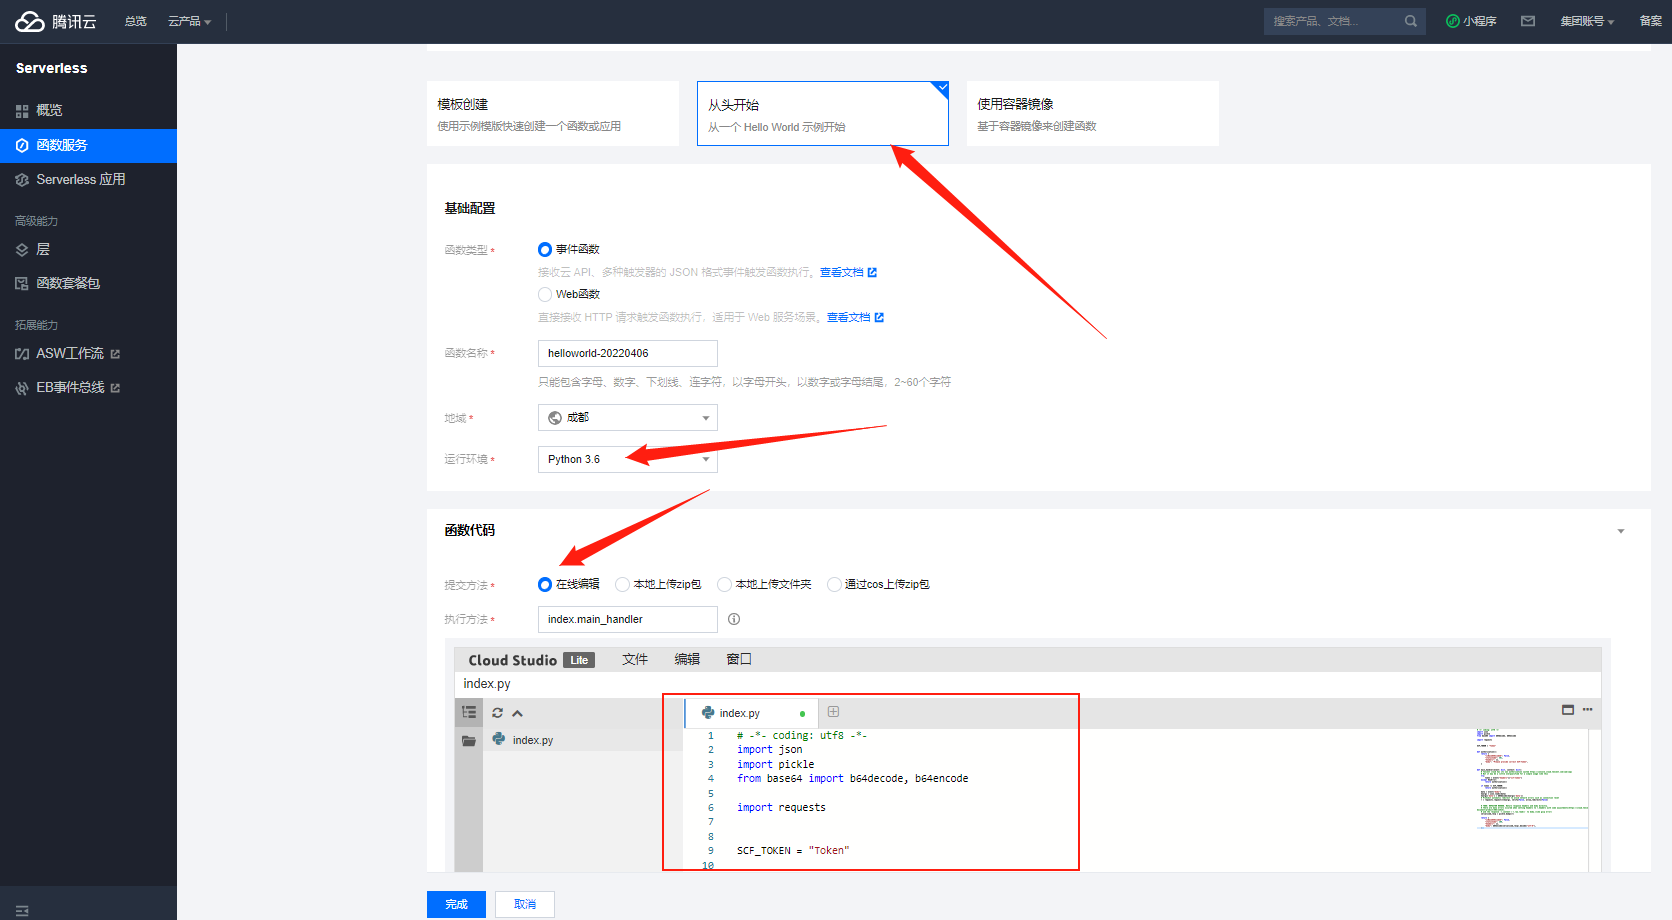Image resolution: width=1672 pixels, height=920 pixels.
Task: Click the info icon beside handler field
Action: [x=734, y=619]
